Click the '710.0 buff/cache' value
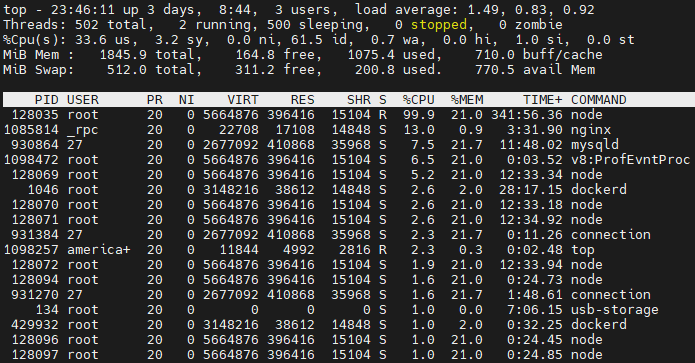 (x=539, y=55)
